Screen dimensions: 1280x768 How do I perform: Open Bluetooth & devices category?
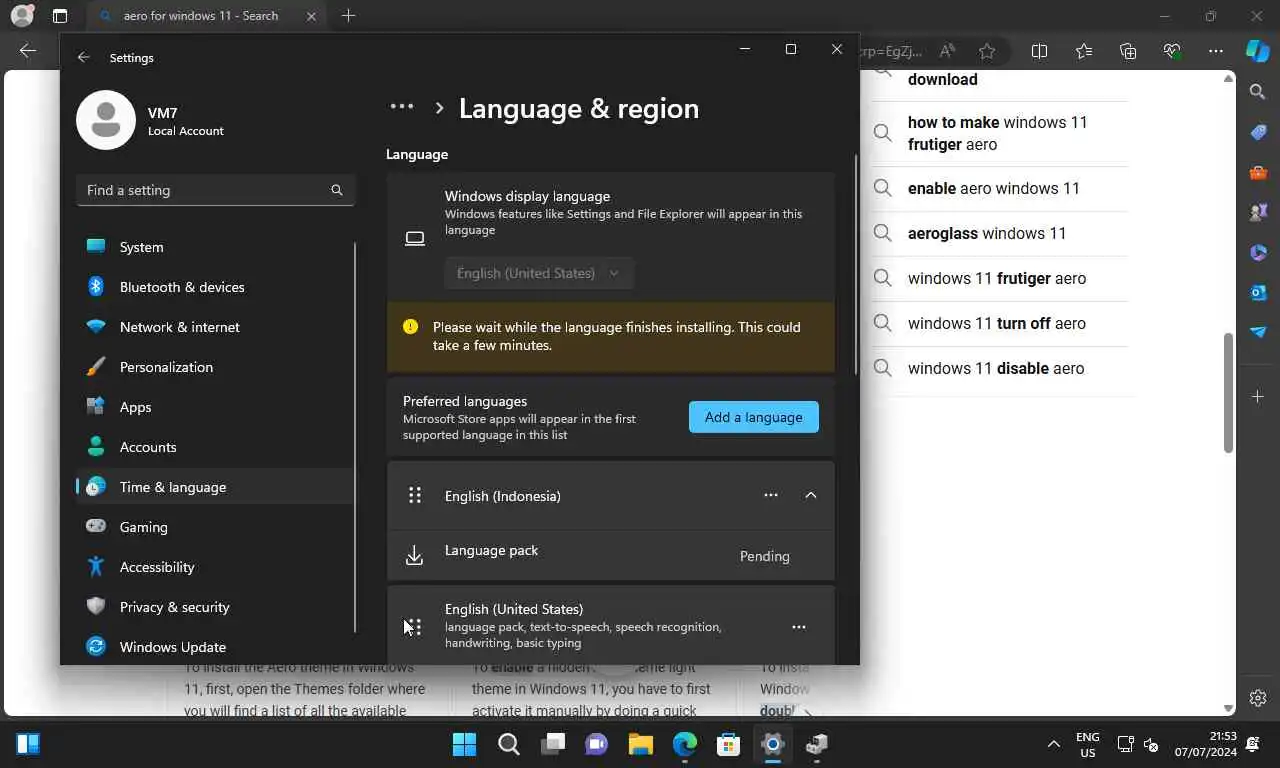tap(215, 287)
